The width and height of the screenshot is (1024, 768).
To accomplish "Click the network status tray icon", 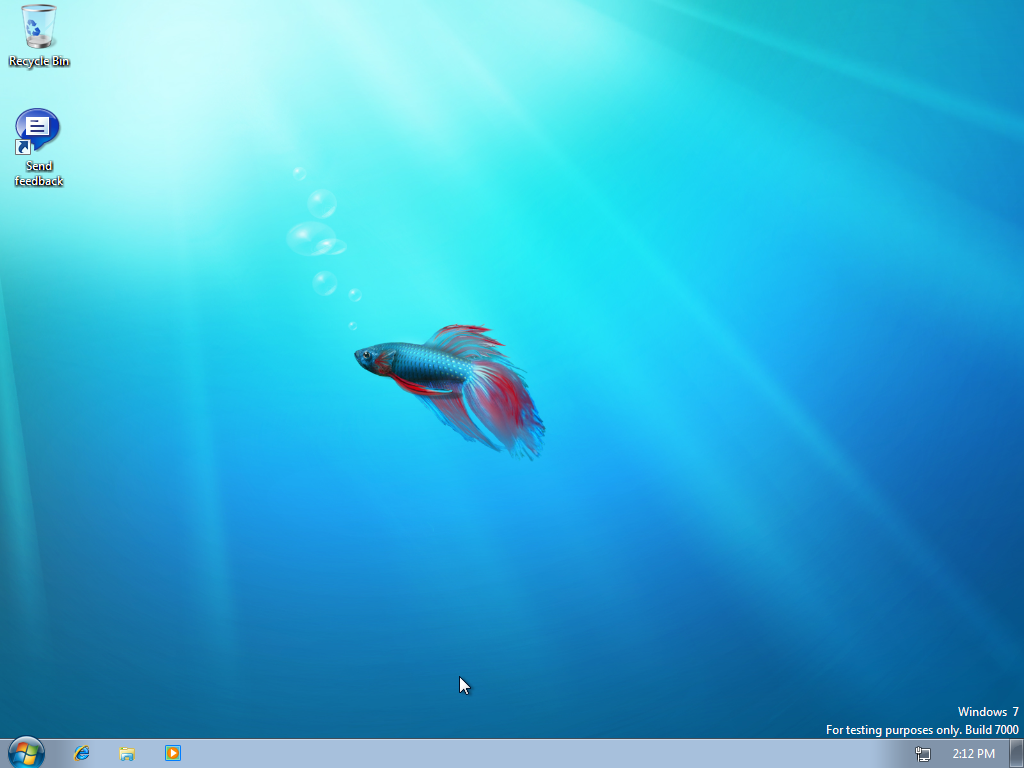I will pyautogui.click(x=922, y=754).
